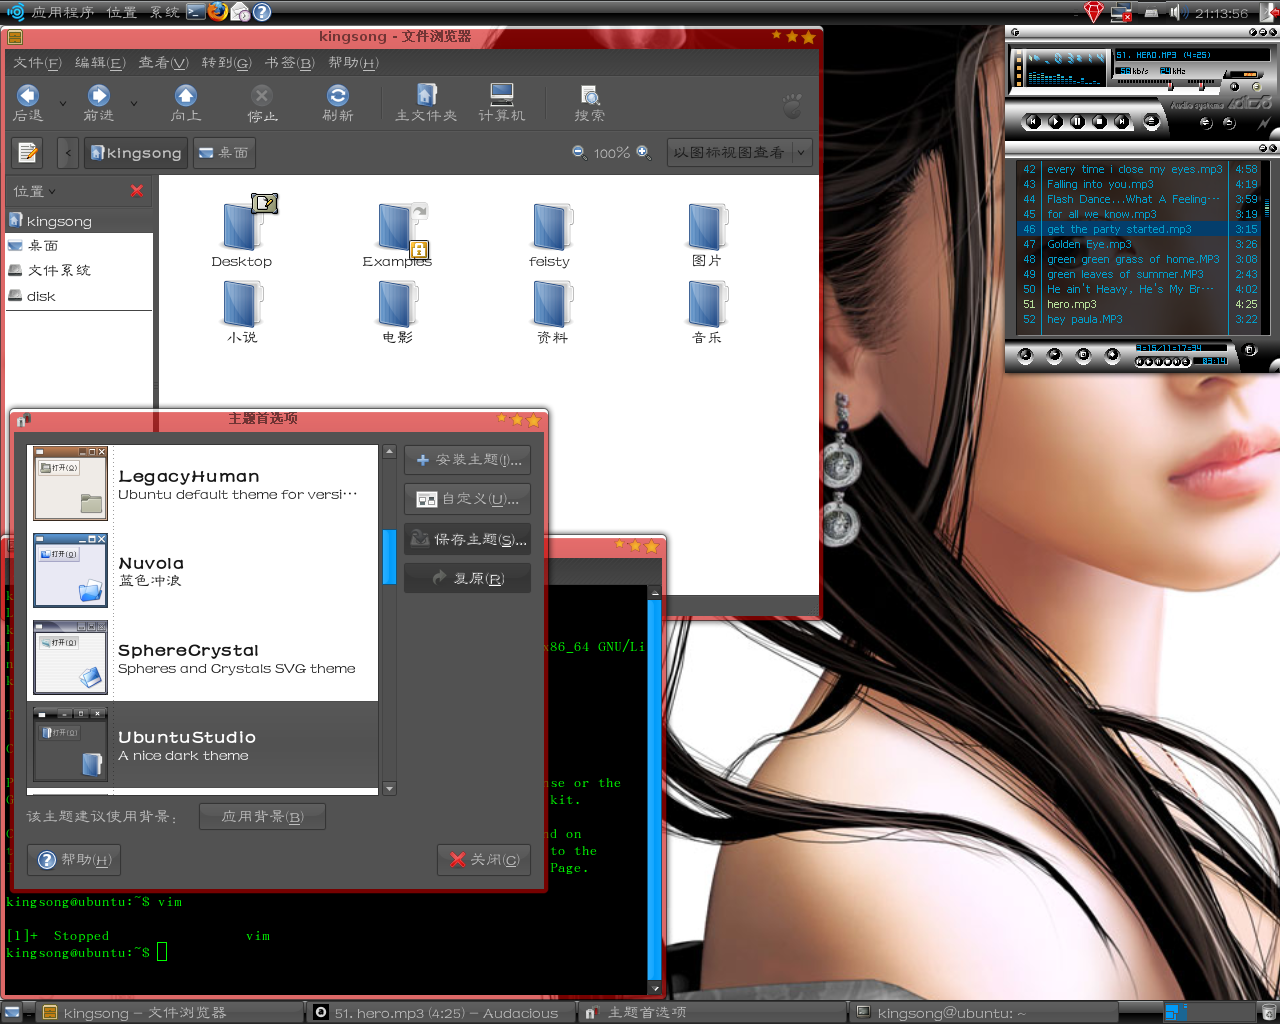Open the mail launcher in top panel
Viewport: 1280px width, 1024px height.
click(240, 12)
